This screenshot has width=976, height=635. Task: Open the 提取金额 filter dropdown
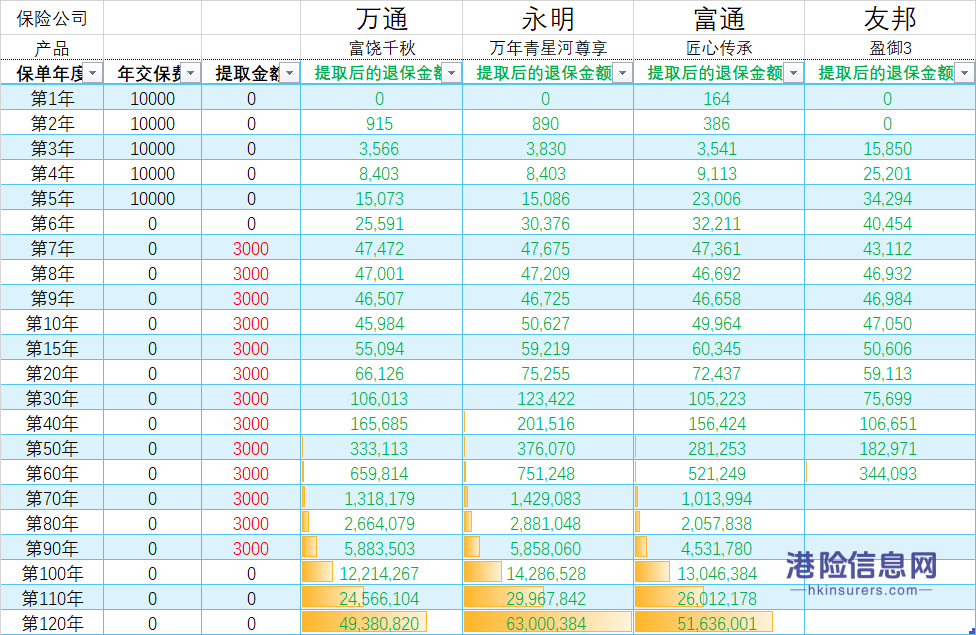coord(289,73)
